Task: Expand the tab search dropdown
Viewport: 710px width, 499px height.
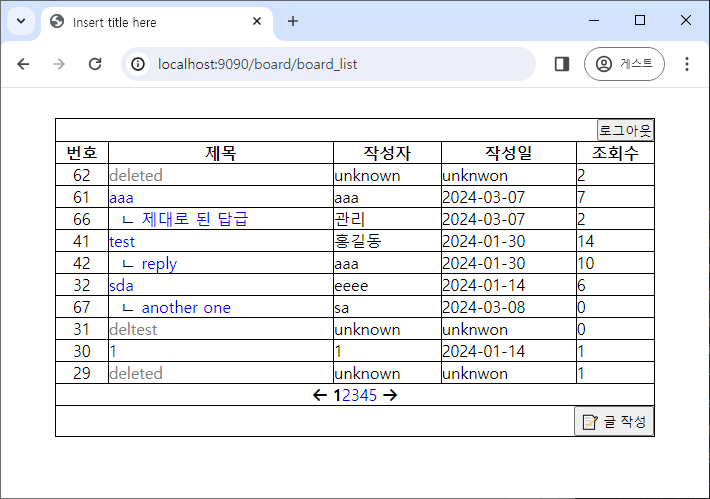Action: [x=21, y=21]
